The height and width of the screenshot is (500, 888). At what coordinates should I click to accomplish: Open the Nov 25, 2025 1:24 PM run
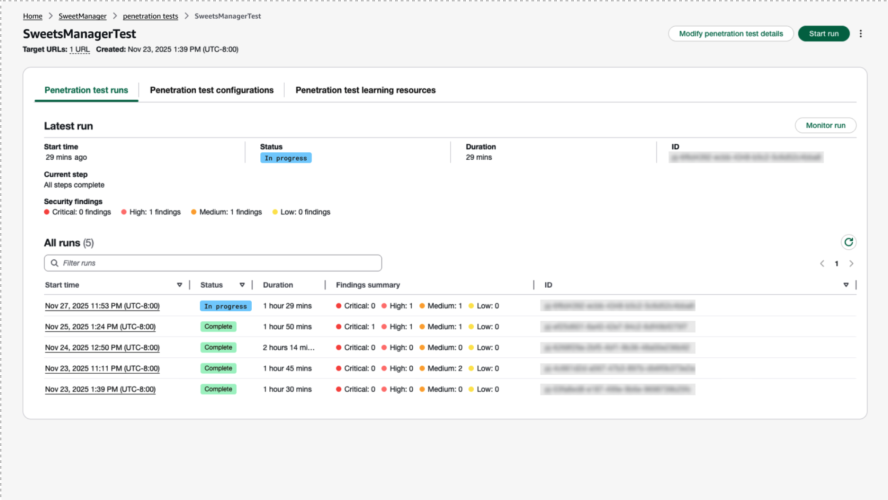[x=100, y=327]
